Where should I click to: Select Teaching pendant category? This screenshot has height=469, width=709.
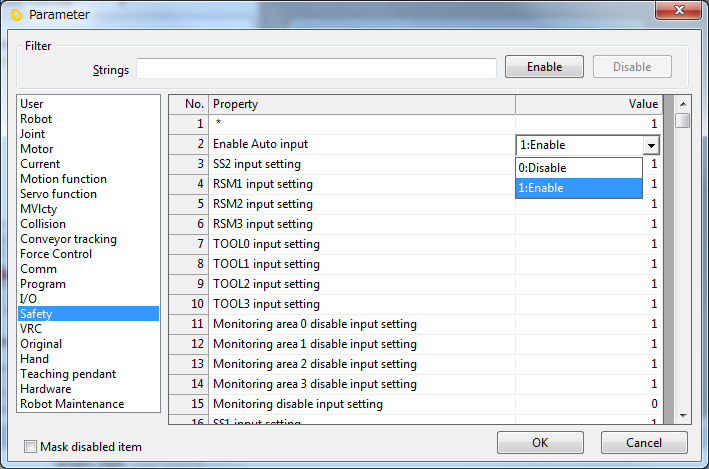point(68,374)
